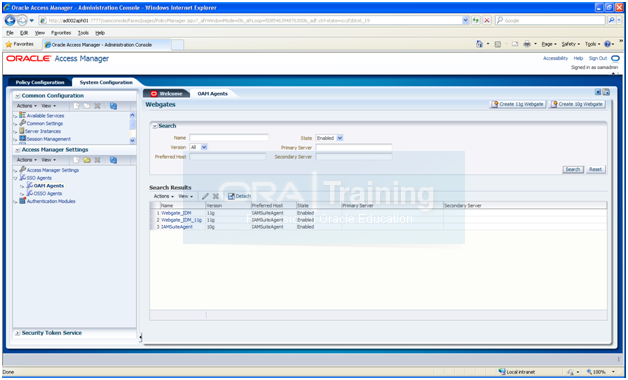Screen dimensions: 628x380
Task: Switch to the Policy Configuration tab
Action: click(x=40, y=82)
